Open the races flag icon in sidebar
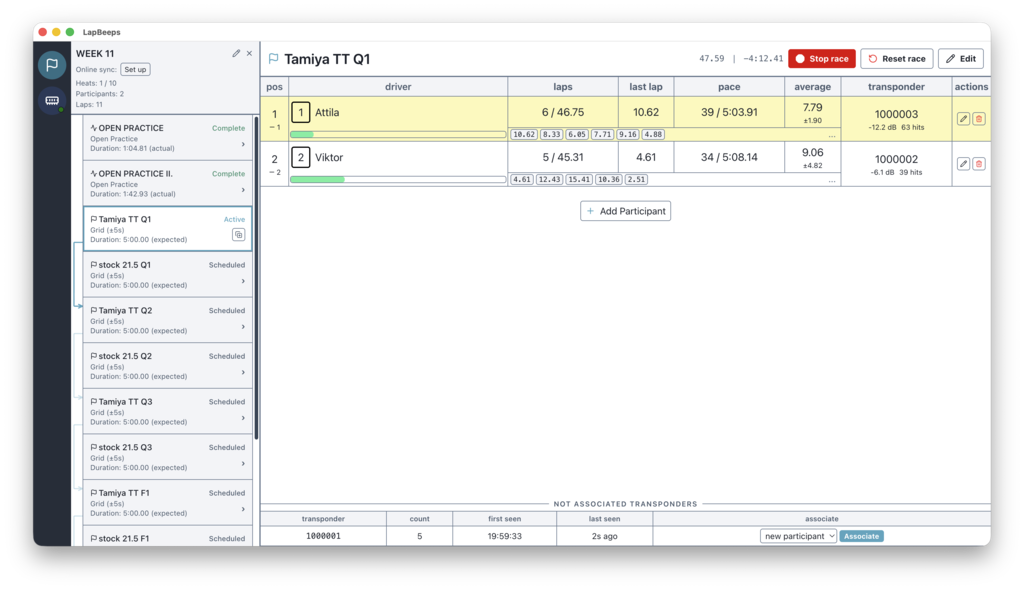 click(52, 65)
